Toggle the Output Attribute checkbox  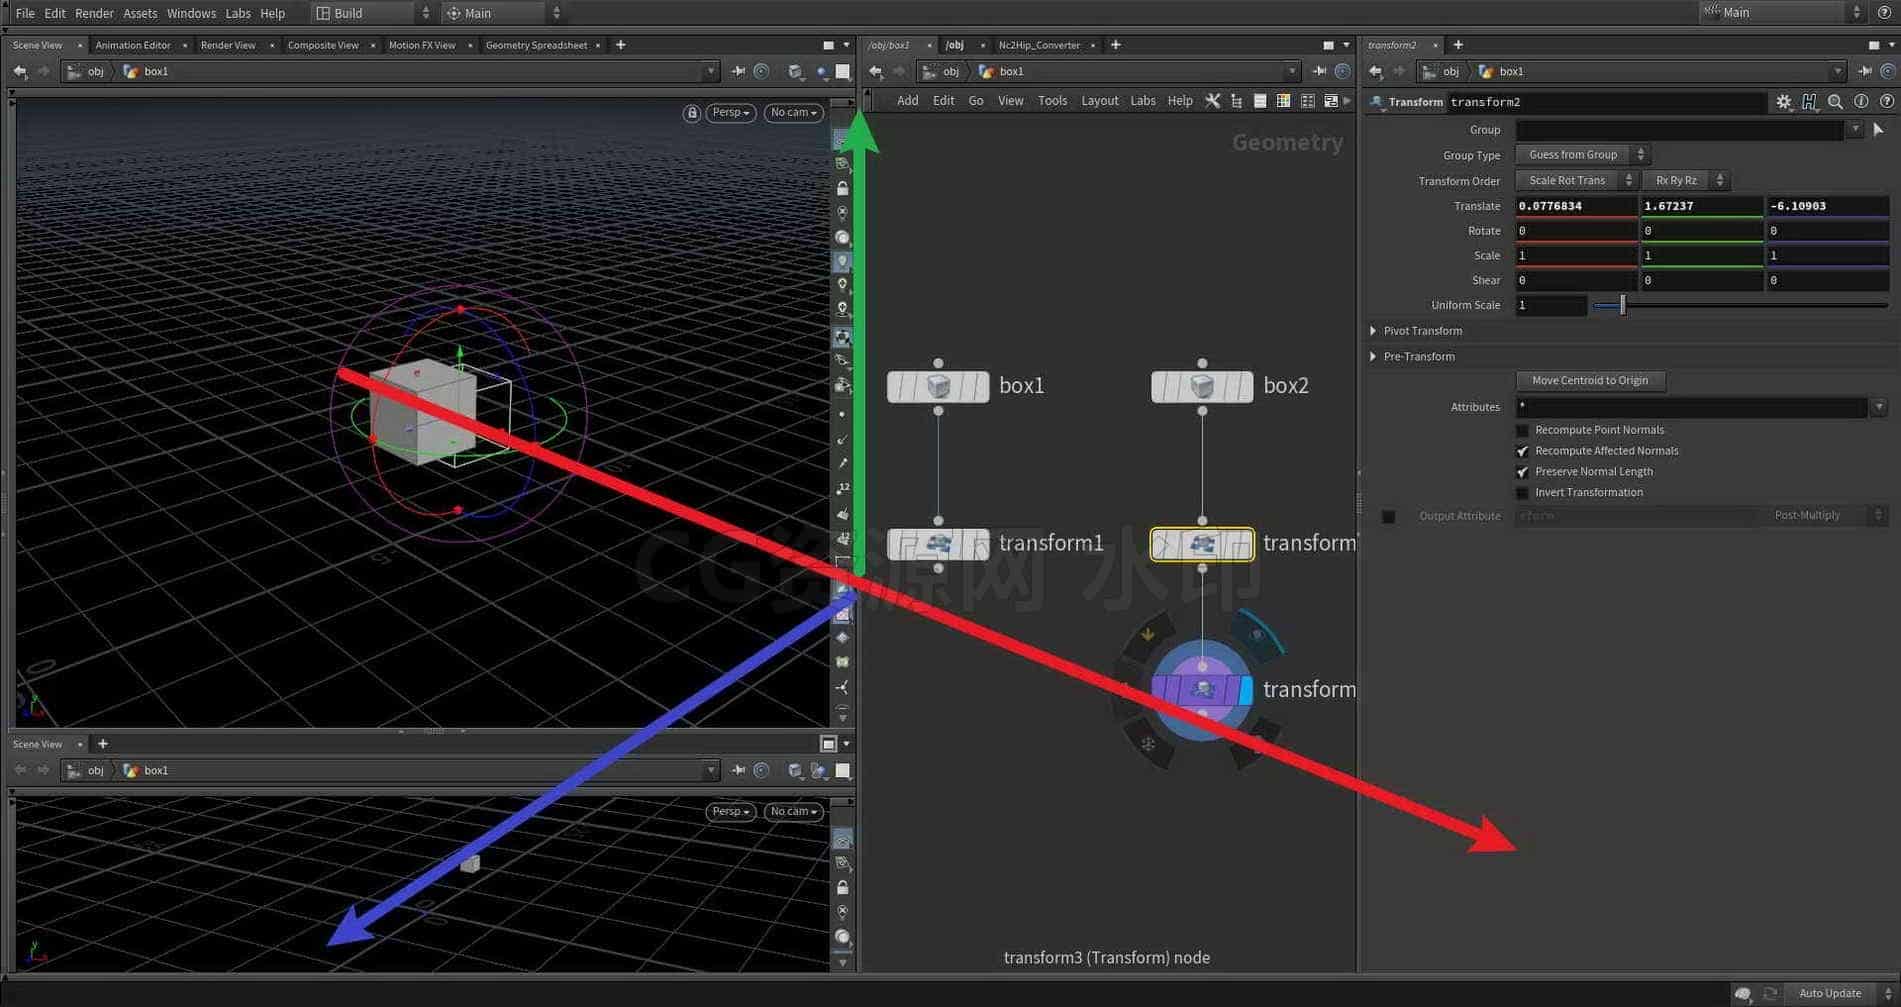(x=1388, y=516)
